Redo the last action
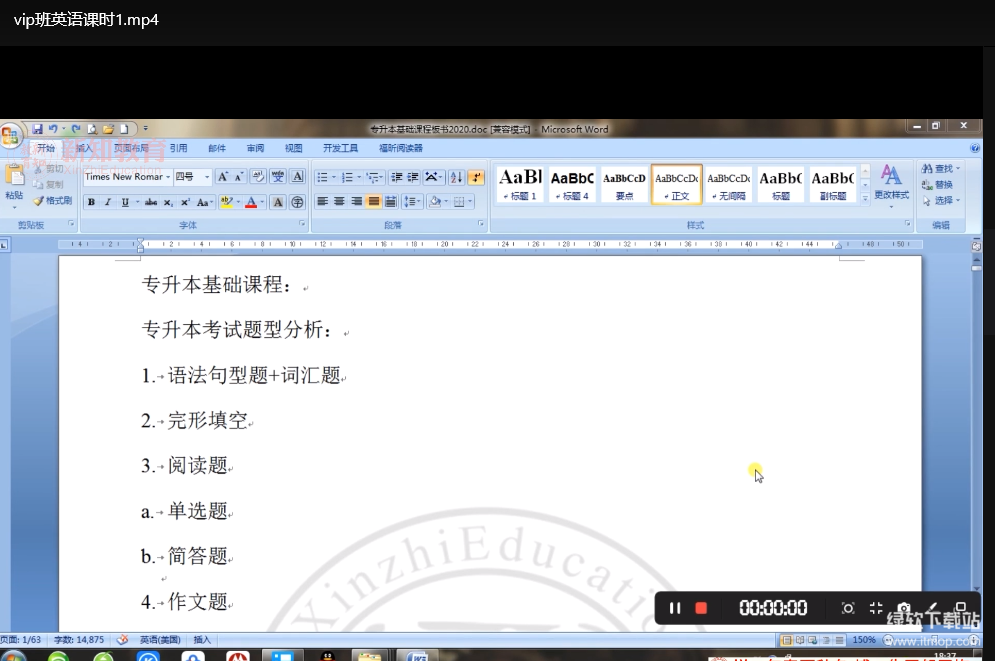Image resolution: width=995 pixels, height=661 pixels. [x=76, y=129]
